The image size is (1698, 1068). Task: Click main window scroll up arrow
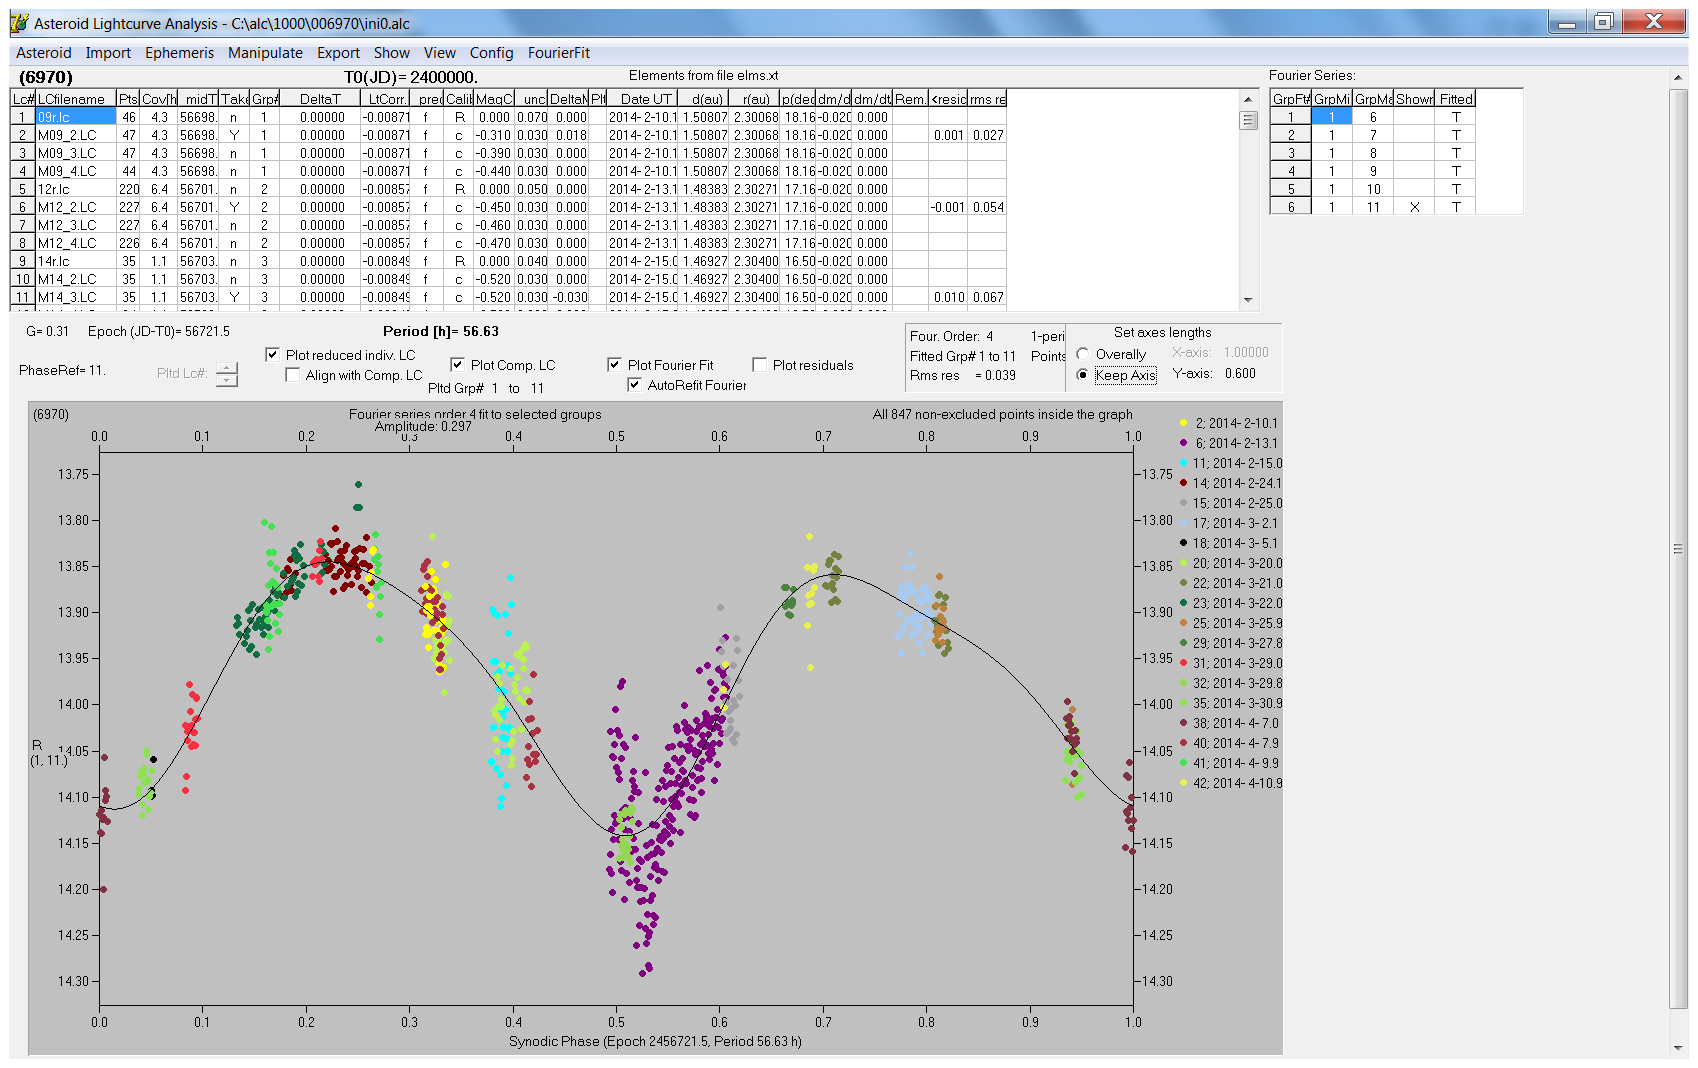pyautogui.click(x=1678, y=77)
